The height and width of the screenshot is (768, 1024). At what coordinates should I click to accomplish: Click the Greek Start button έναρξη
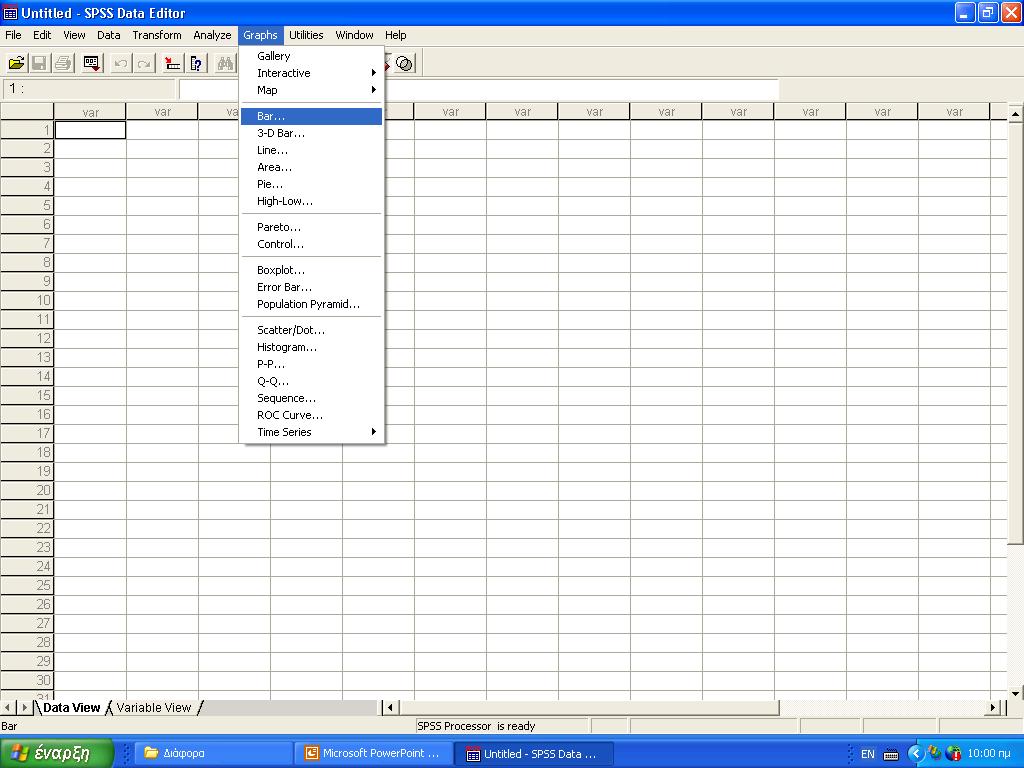tap(56, 754)
